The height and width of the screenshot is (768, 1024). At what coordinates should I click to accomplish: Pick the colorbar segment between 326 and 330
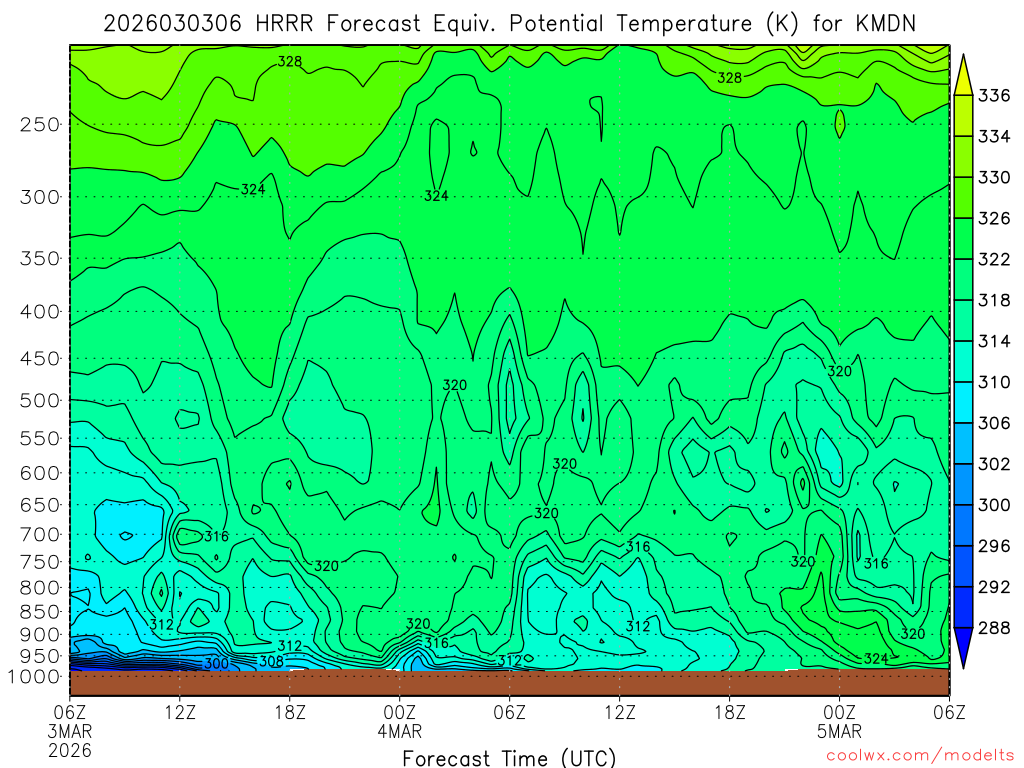(x=963, y=197)
